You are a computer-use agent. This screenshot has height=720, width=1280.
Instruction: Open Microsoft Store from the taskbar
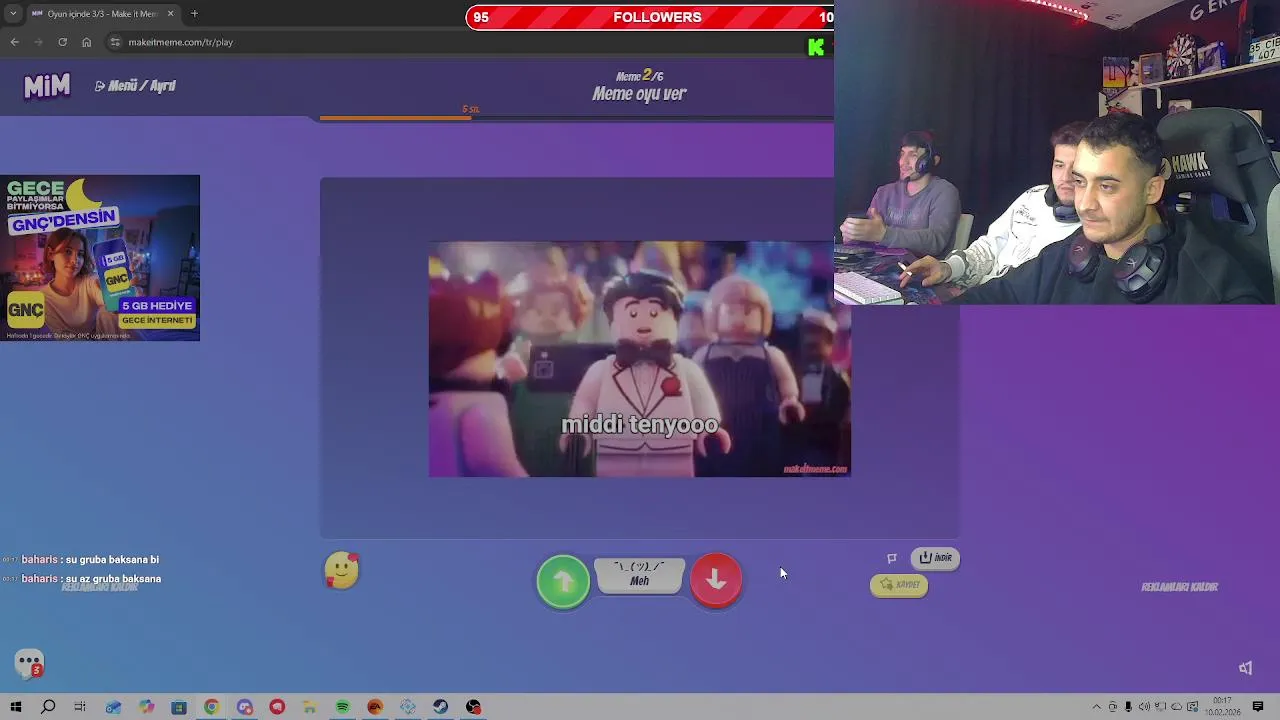[179, 707]
